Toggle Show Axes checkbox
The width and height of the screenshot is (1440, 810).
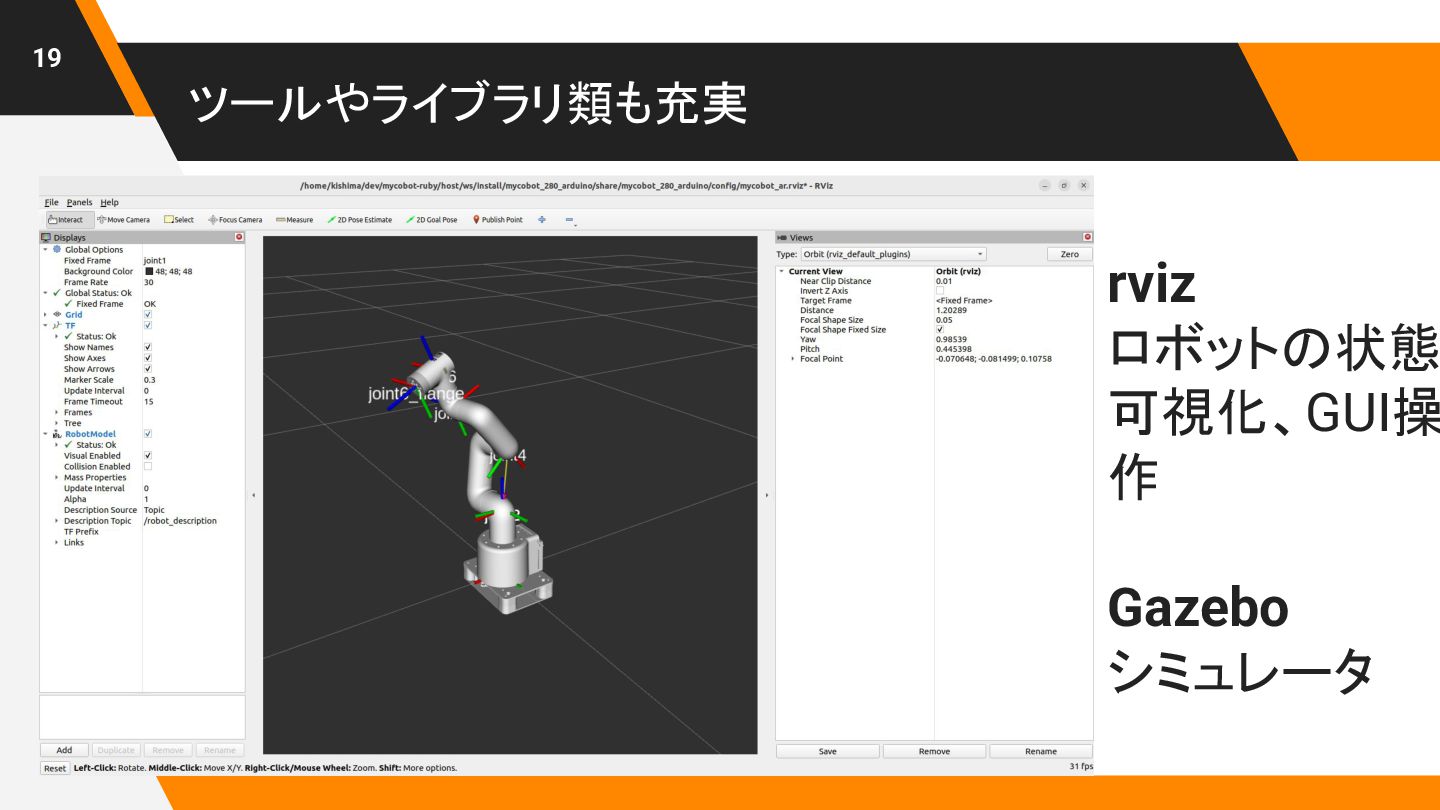coord(148,358)
